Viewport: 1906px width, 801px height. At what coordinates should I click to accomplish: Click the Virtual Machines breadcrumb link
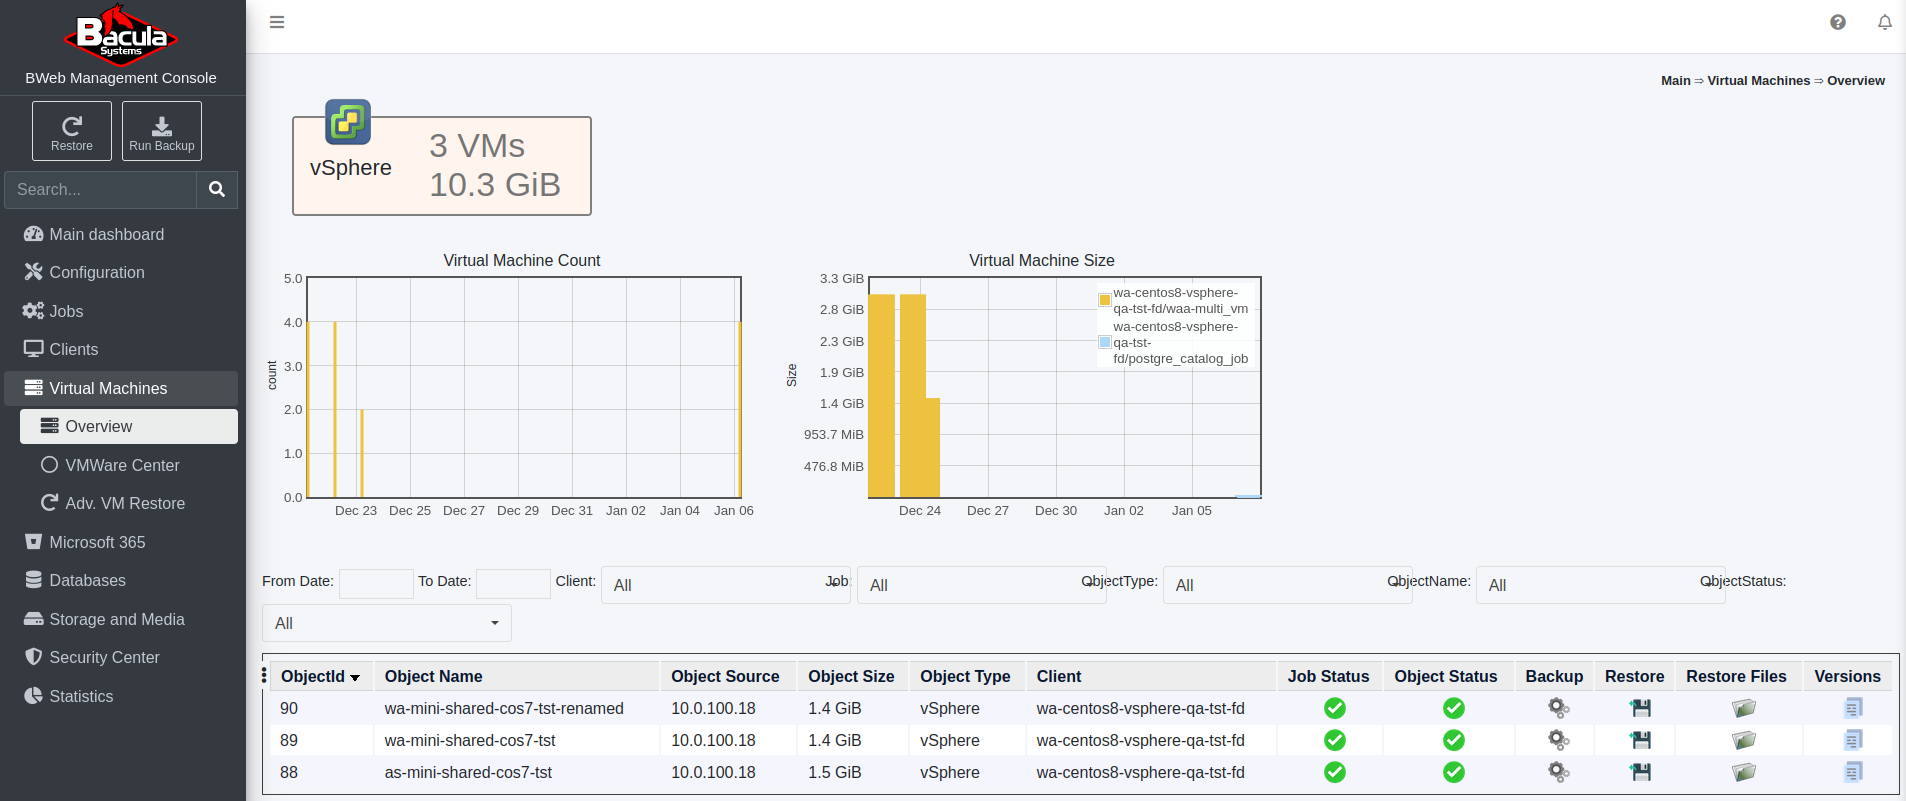click(x=1759, y=80)
